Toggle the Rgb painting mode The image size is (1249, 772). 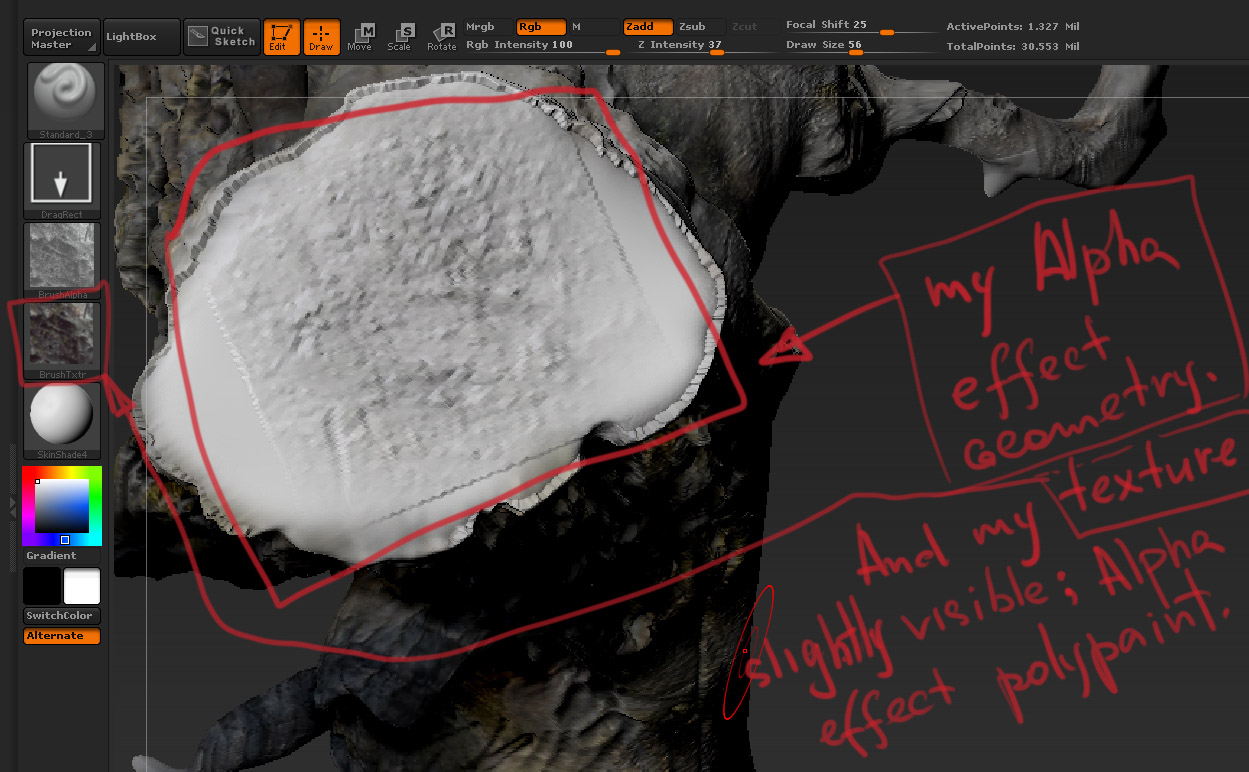pos(541,27)
